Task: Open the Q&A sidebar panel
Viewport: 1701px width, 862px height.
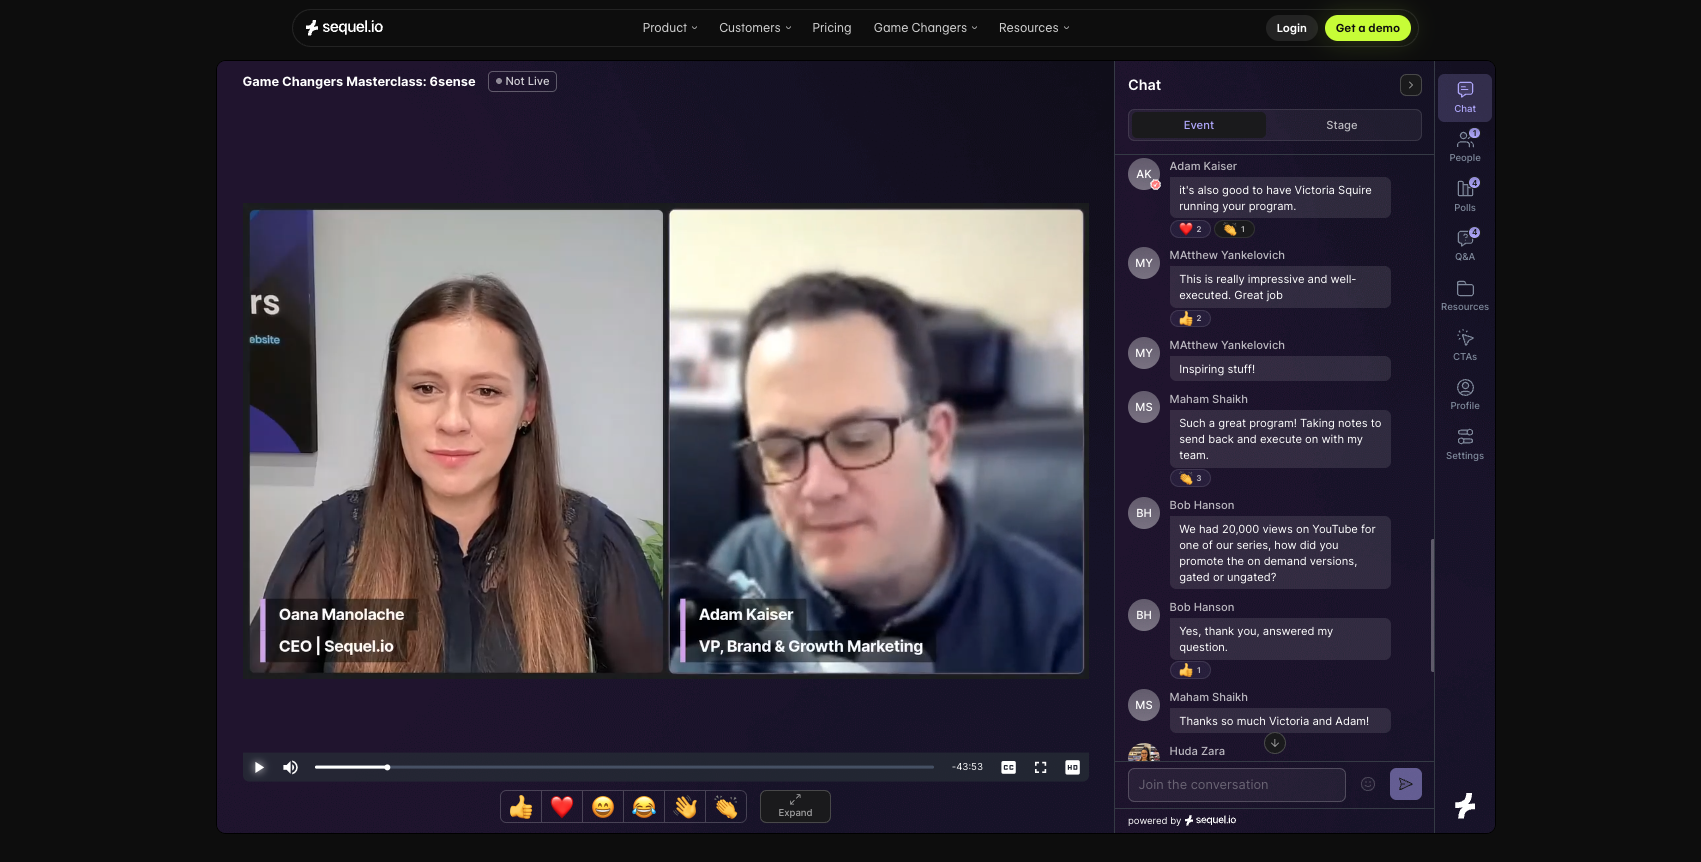Action: pyautogui.click(x=1464, y=245)
